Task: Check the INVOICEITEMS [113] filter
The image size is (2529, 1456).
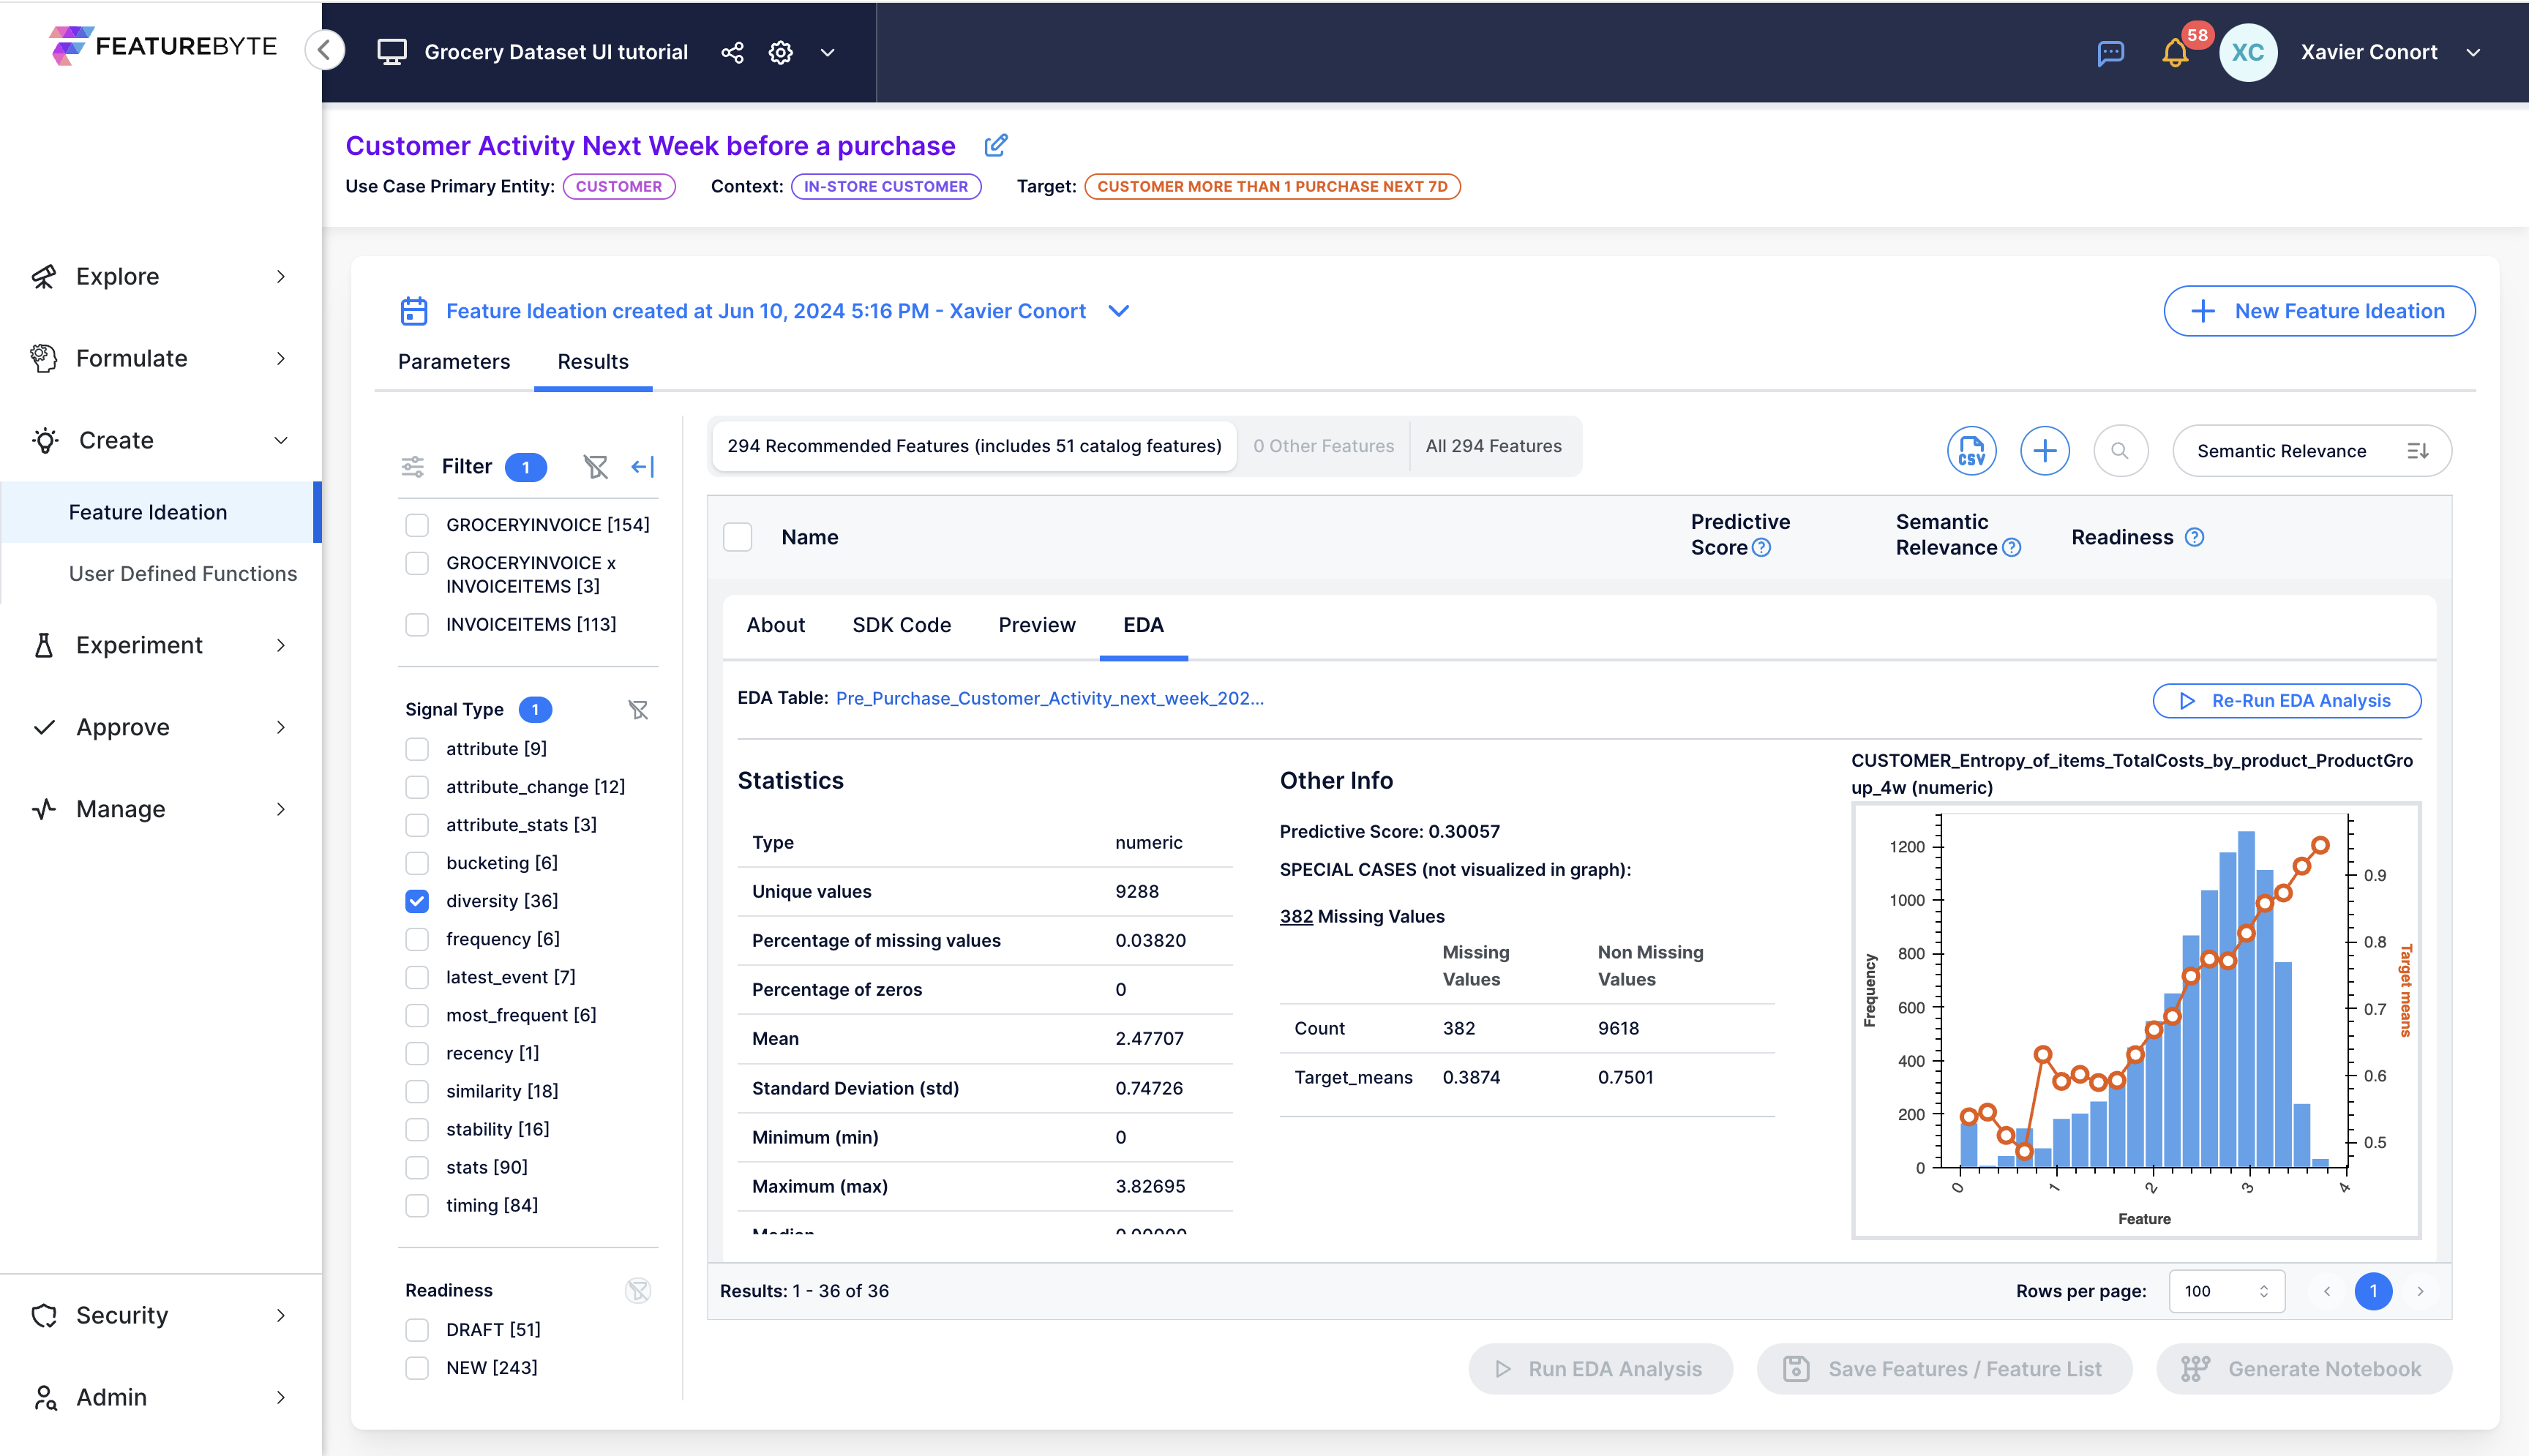Action: pos(417,625)
